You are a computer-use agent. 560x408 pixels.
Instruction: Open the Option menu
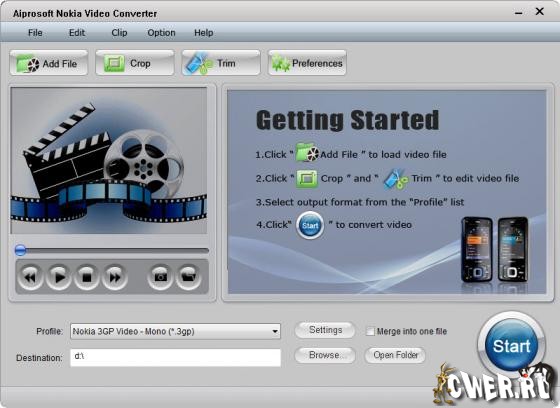[x=161, y=33]
